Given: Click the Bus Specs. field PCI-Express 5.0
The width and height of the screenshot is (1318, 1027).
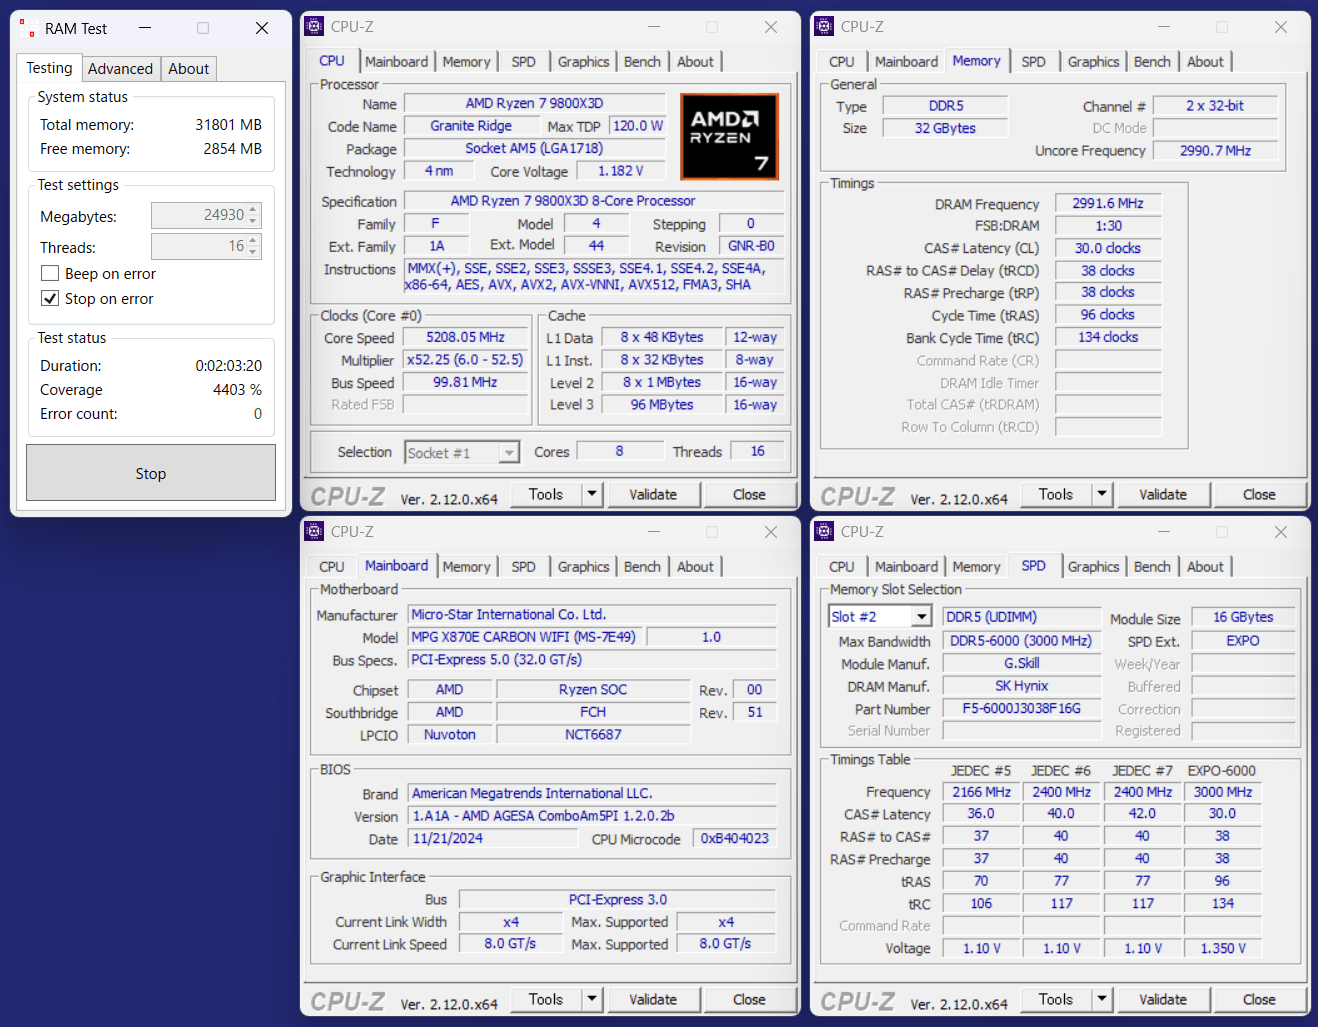Looking at the screenshot, I should click(x=592, y=660).
